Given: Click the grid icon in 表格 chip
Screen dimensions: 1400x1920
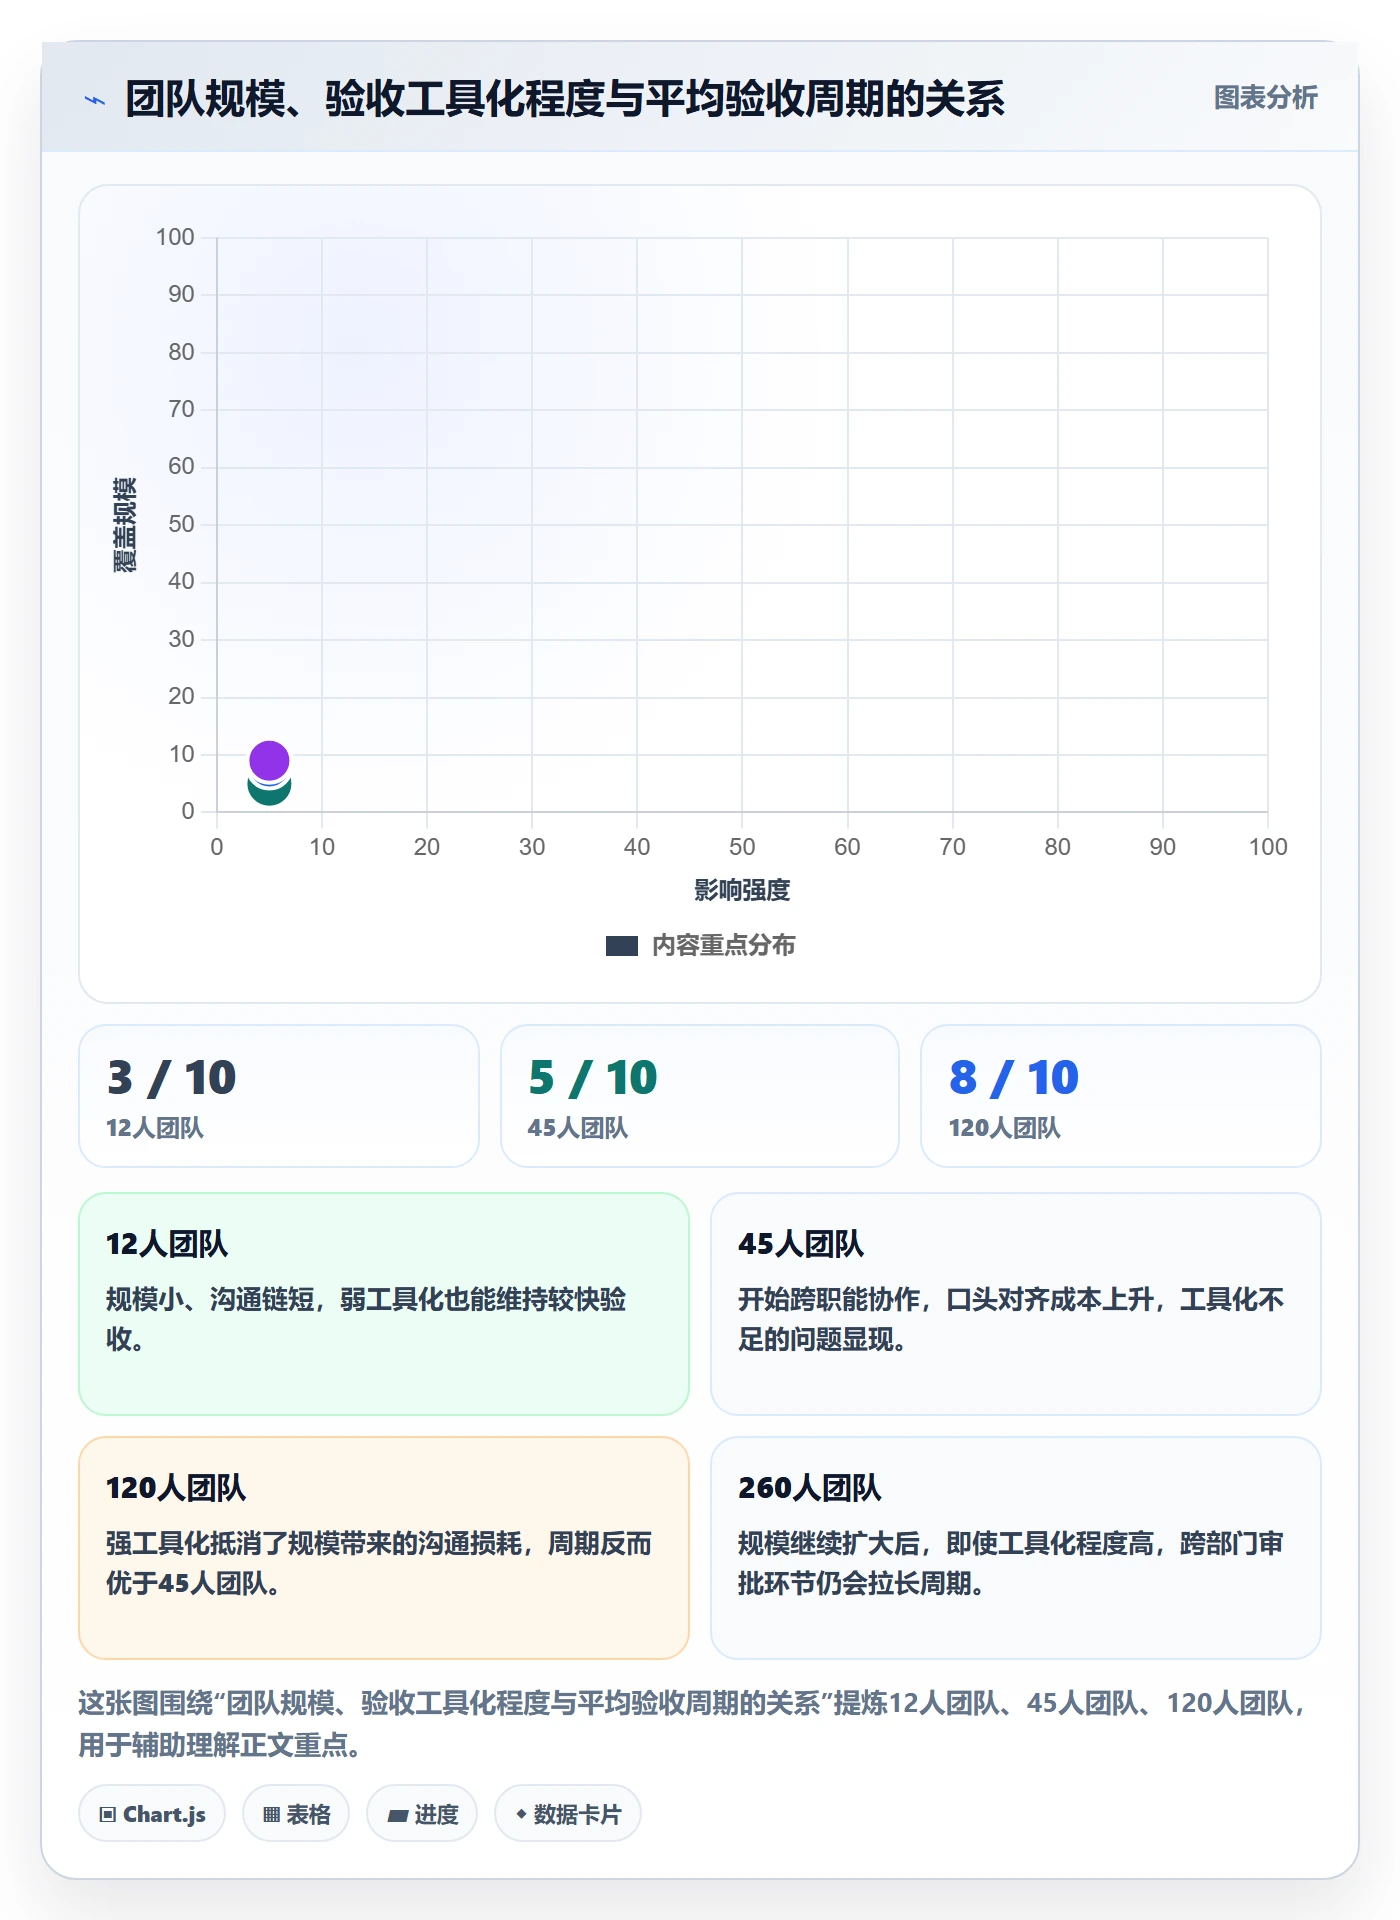Looking at the screenshot, I should 272,1815.
